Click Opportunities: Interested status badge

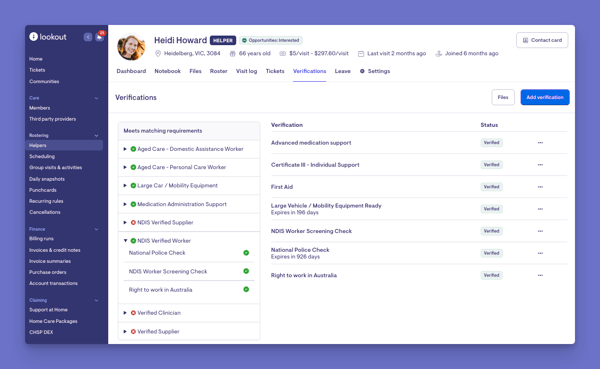(x=271, y=40)
